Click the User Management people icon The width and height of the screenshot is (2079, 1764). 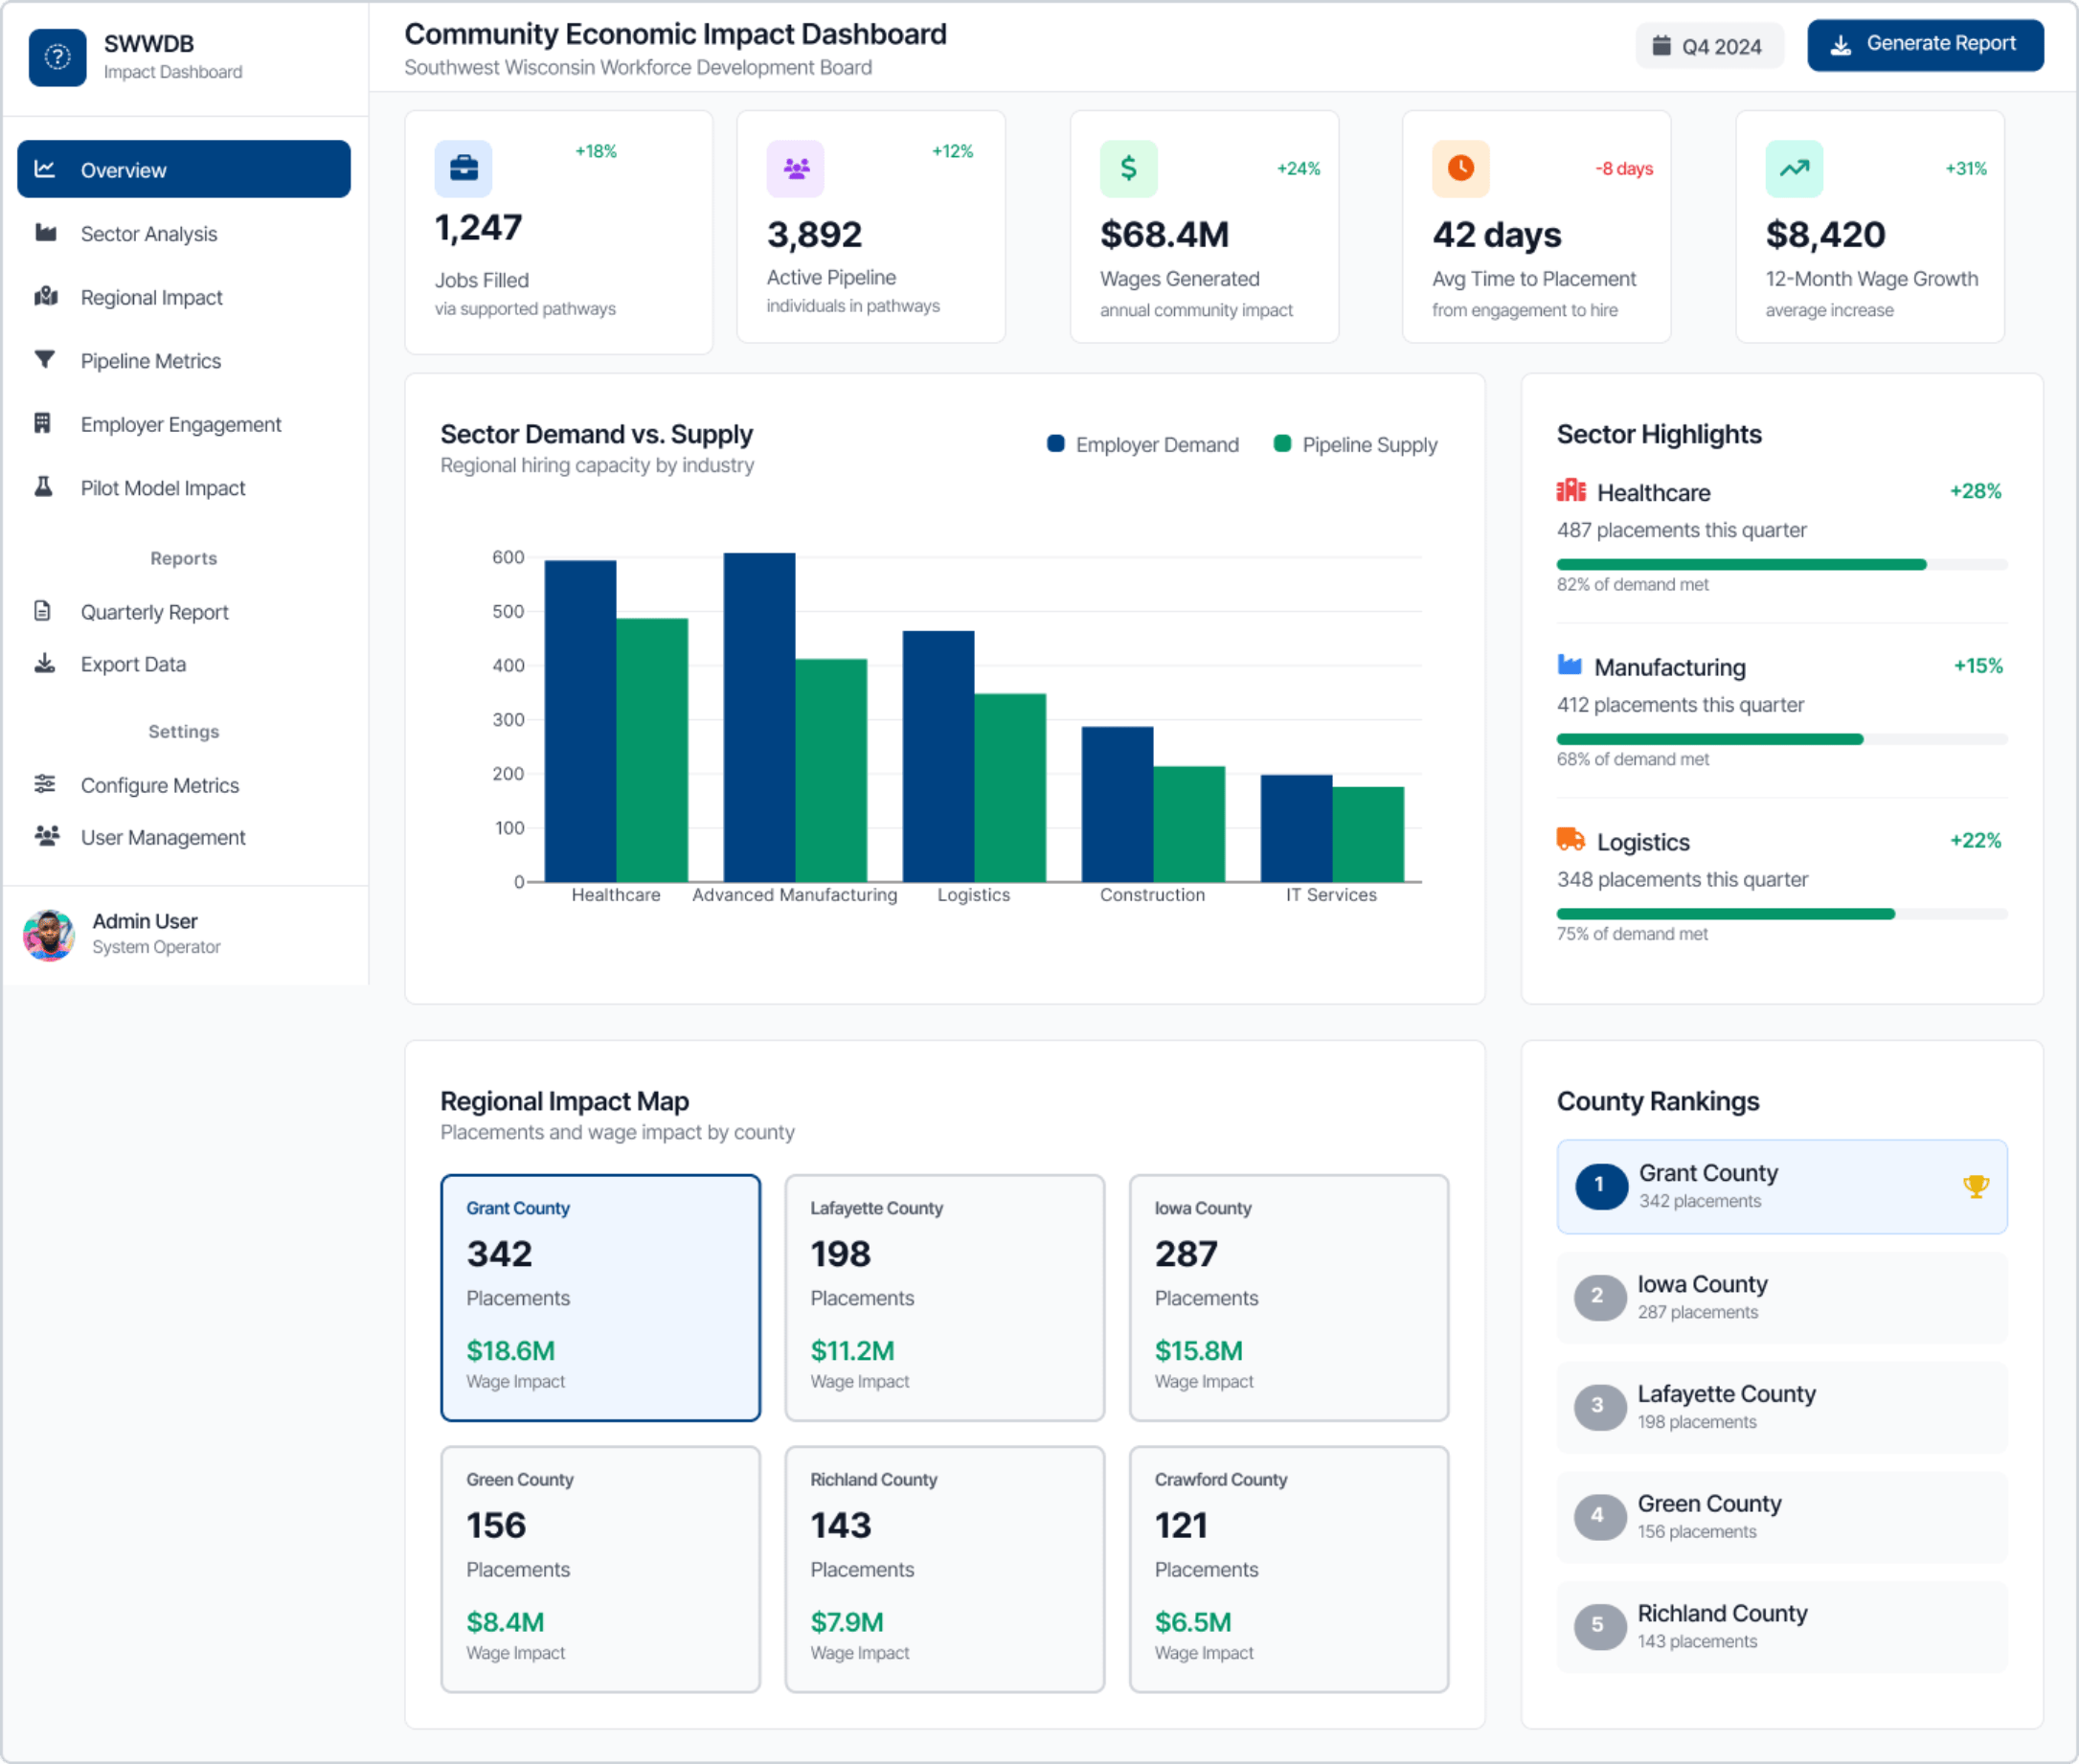(x=46, y=836)
